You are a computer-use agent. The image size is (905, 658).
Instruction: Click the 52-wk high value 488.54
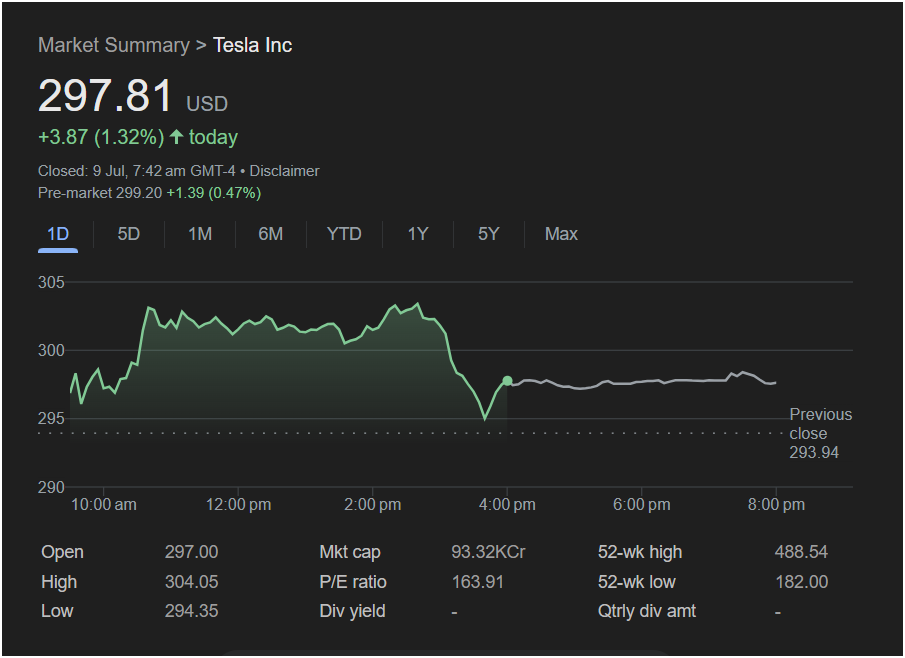tap(801, 552)
